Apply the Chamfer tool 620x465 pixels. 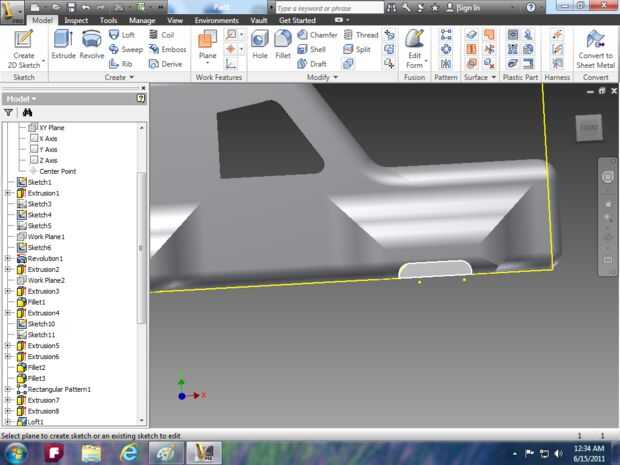[317, 35]
